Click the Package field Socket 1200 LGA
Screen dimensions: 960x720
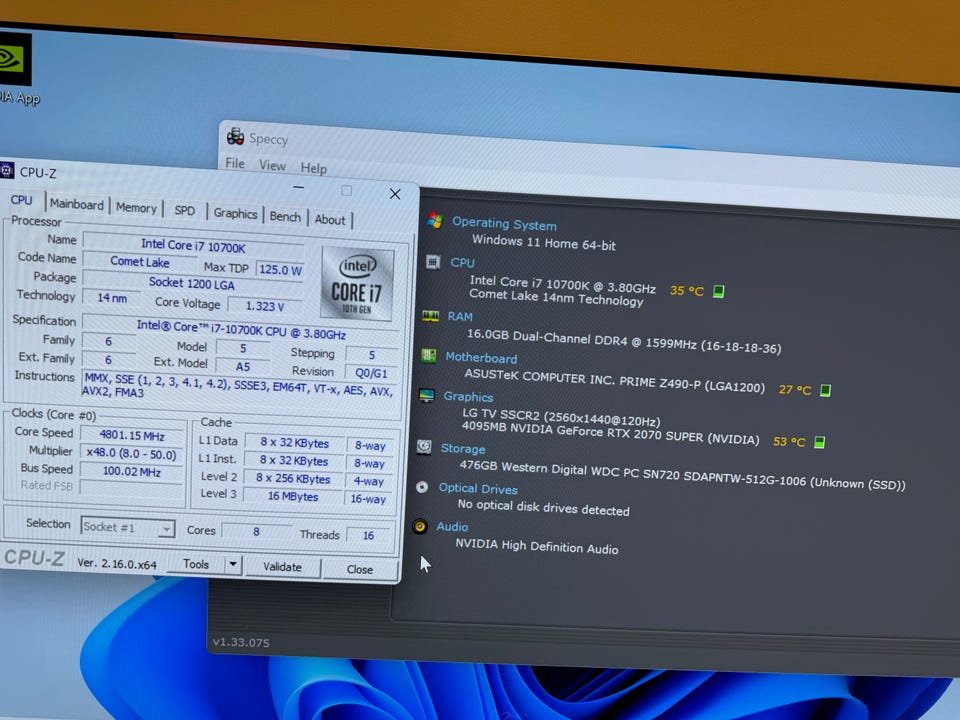(192, 283)
